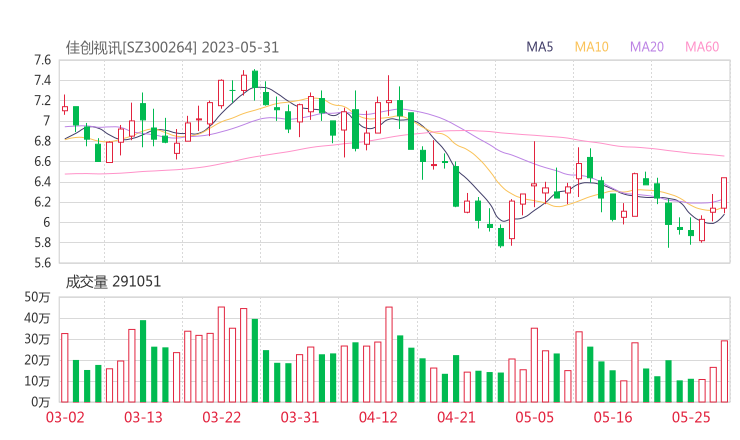Click the 03-13 date label
The width and height of the screenshot is (740, 440).
pos(143,417)
